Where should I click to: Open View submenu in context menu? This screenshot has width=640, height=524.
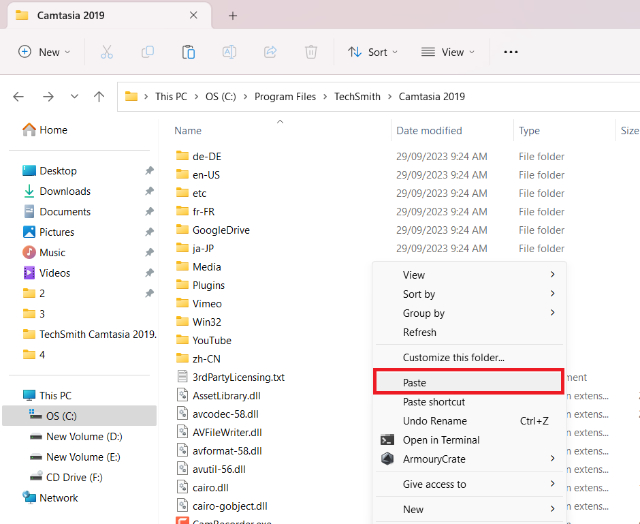click(469, 275)
